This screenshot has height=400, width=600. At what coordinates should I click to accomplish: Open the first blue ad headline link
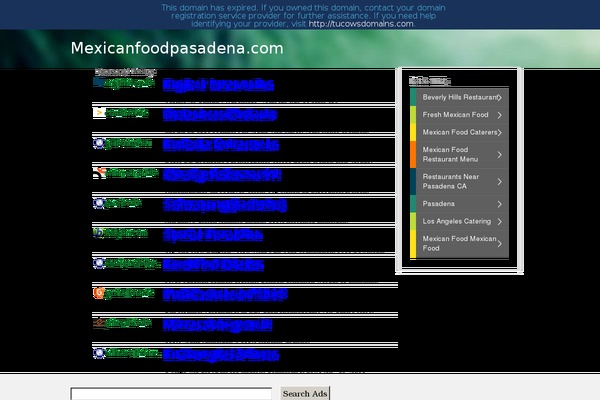(217, 85)
